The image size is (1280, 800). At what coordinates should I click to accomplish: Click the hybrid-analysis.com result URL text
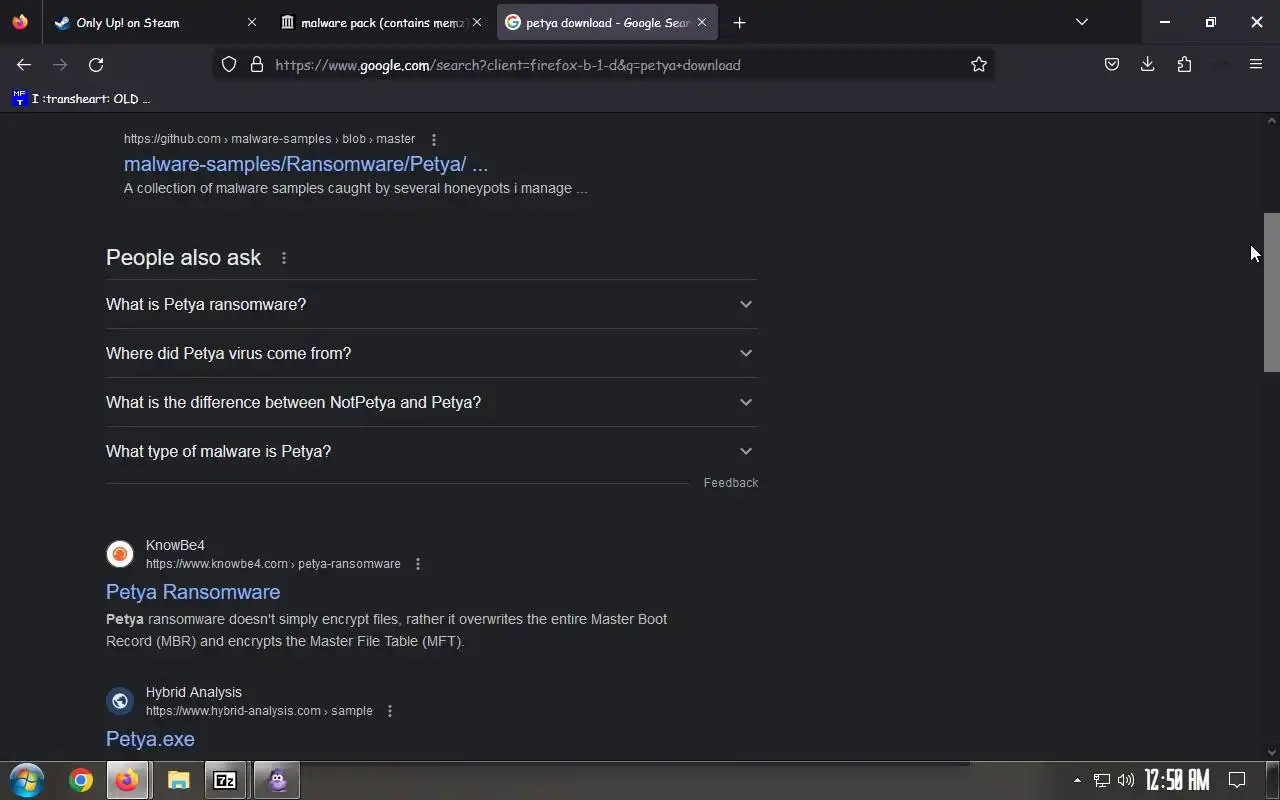[259, 711]
